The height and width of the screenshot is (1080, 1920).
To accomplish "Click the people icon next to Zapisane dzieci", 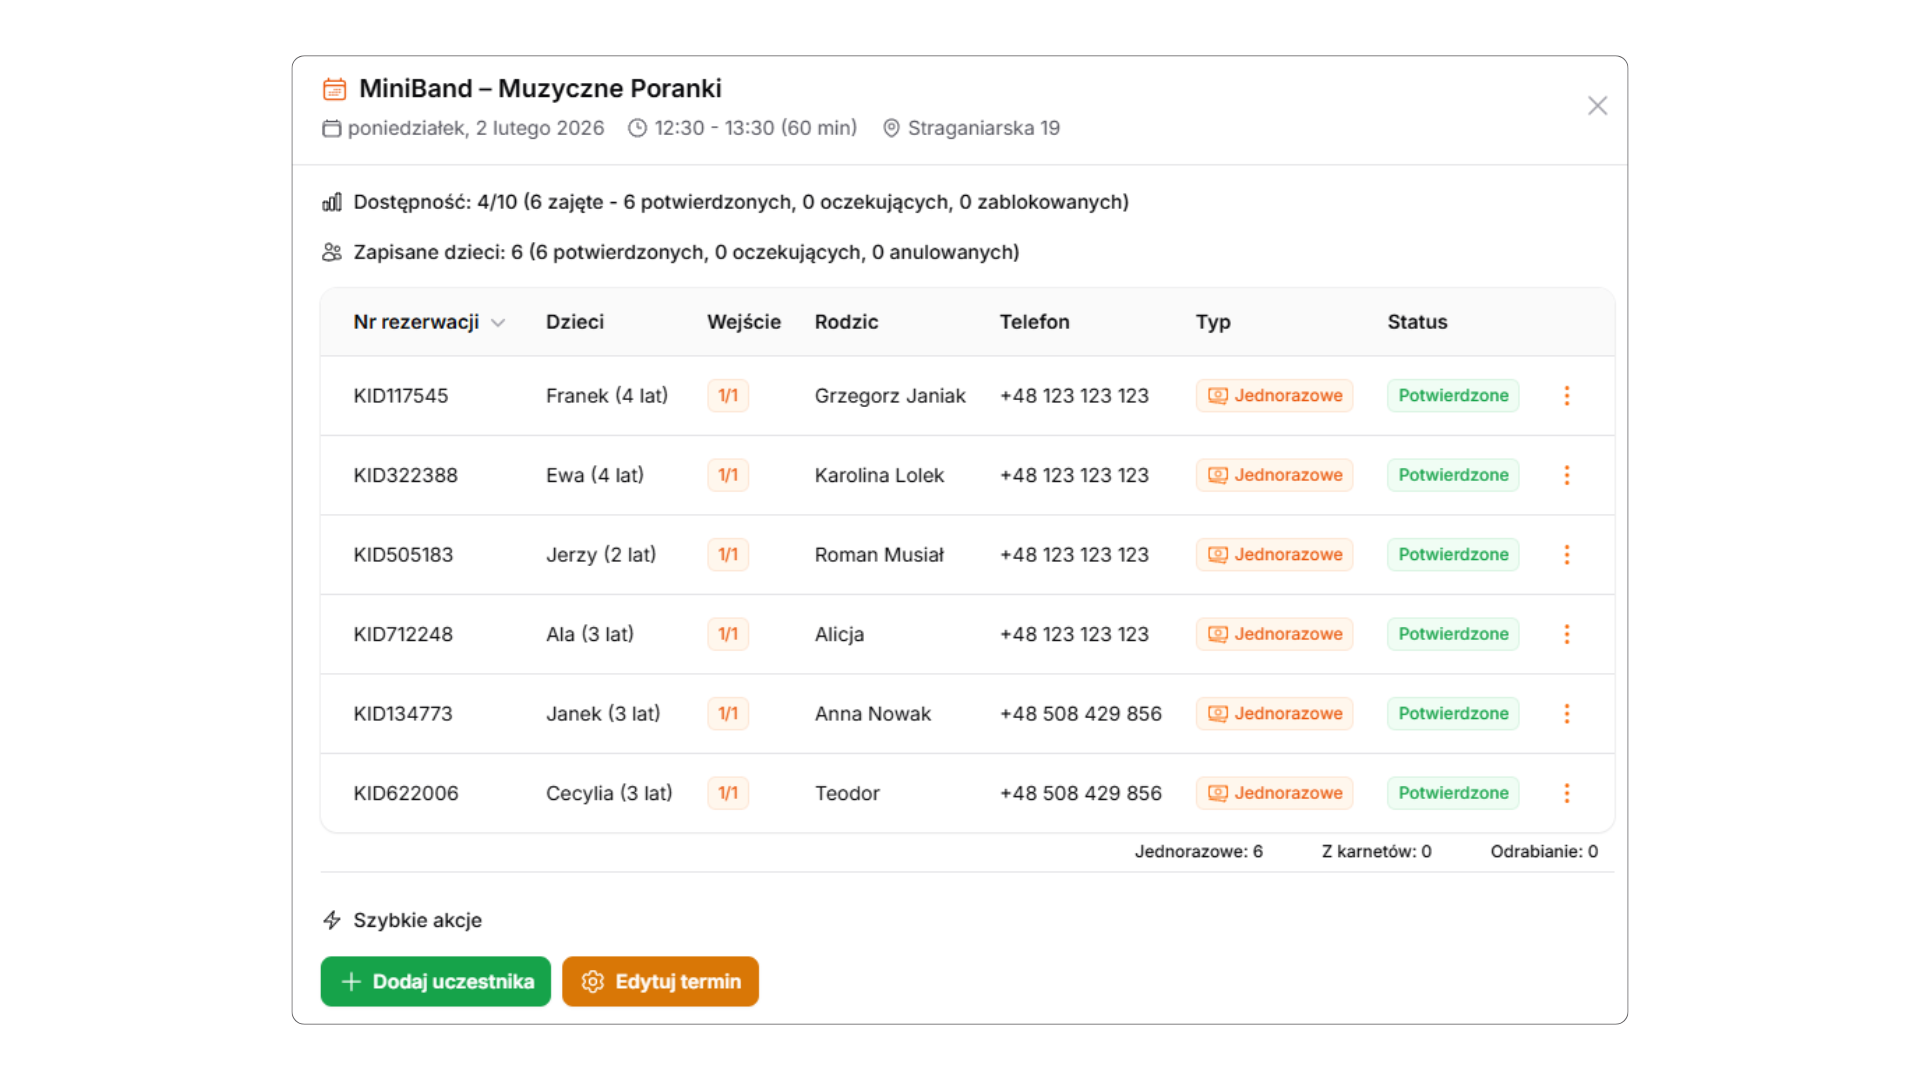I will [x=331, y=252].
